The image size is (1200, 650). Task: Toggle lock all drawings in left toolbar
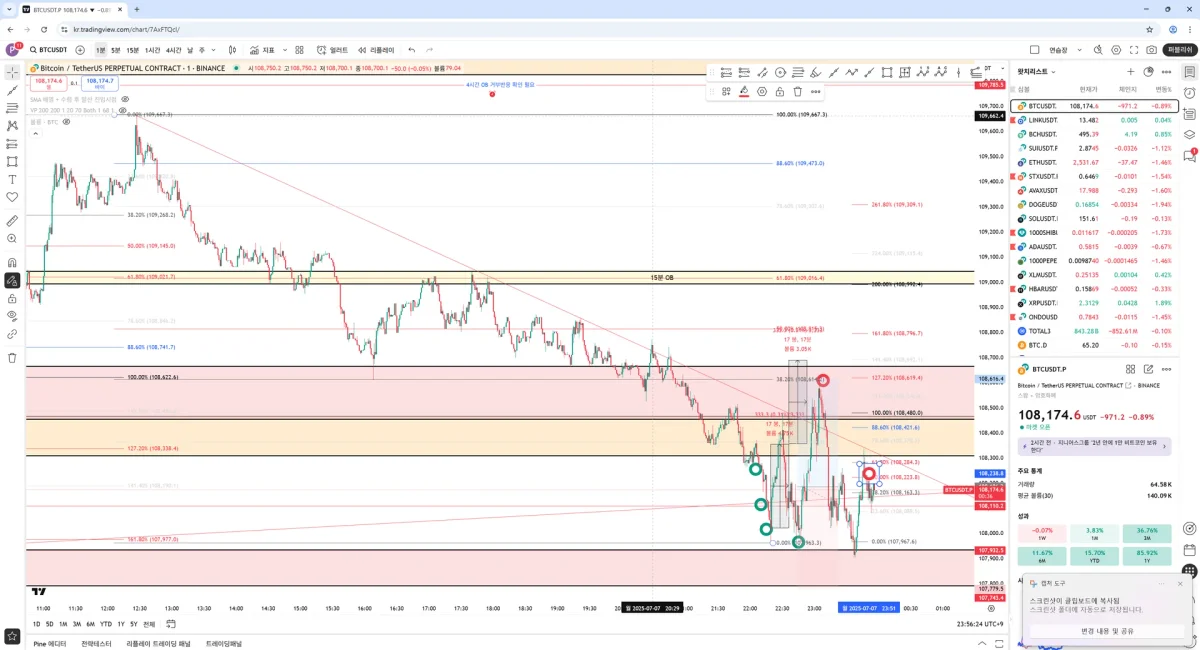coord(12,298)
